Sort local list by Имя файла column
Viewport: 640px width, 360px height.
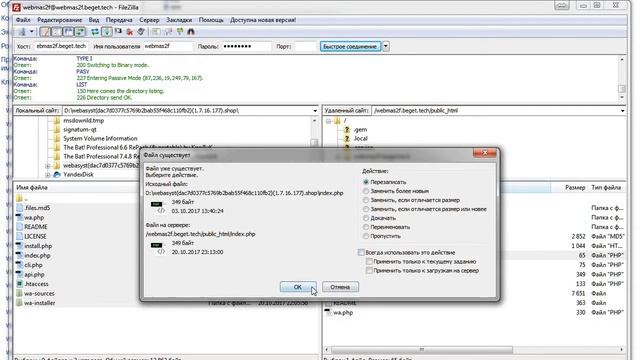coord(32,187)
